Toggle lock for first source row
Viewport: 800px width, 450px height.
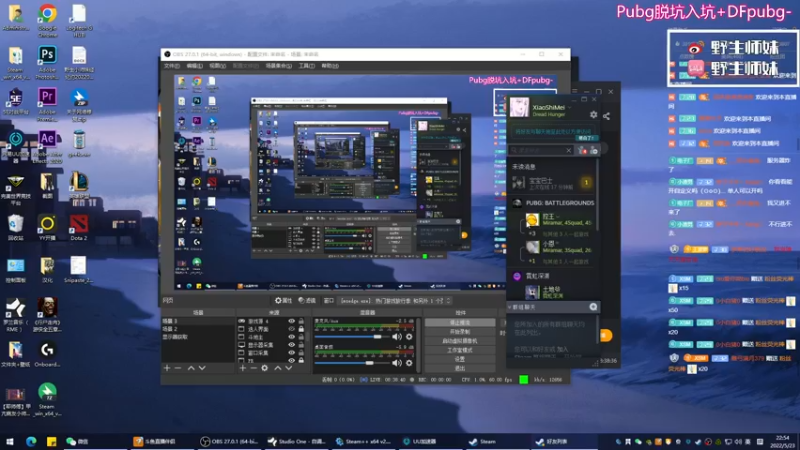click(x=302, y=321)
